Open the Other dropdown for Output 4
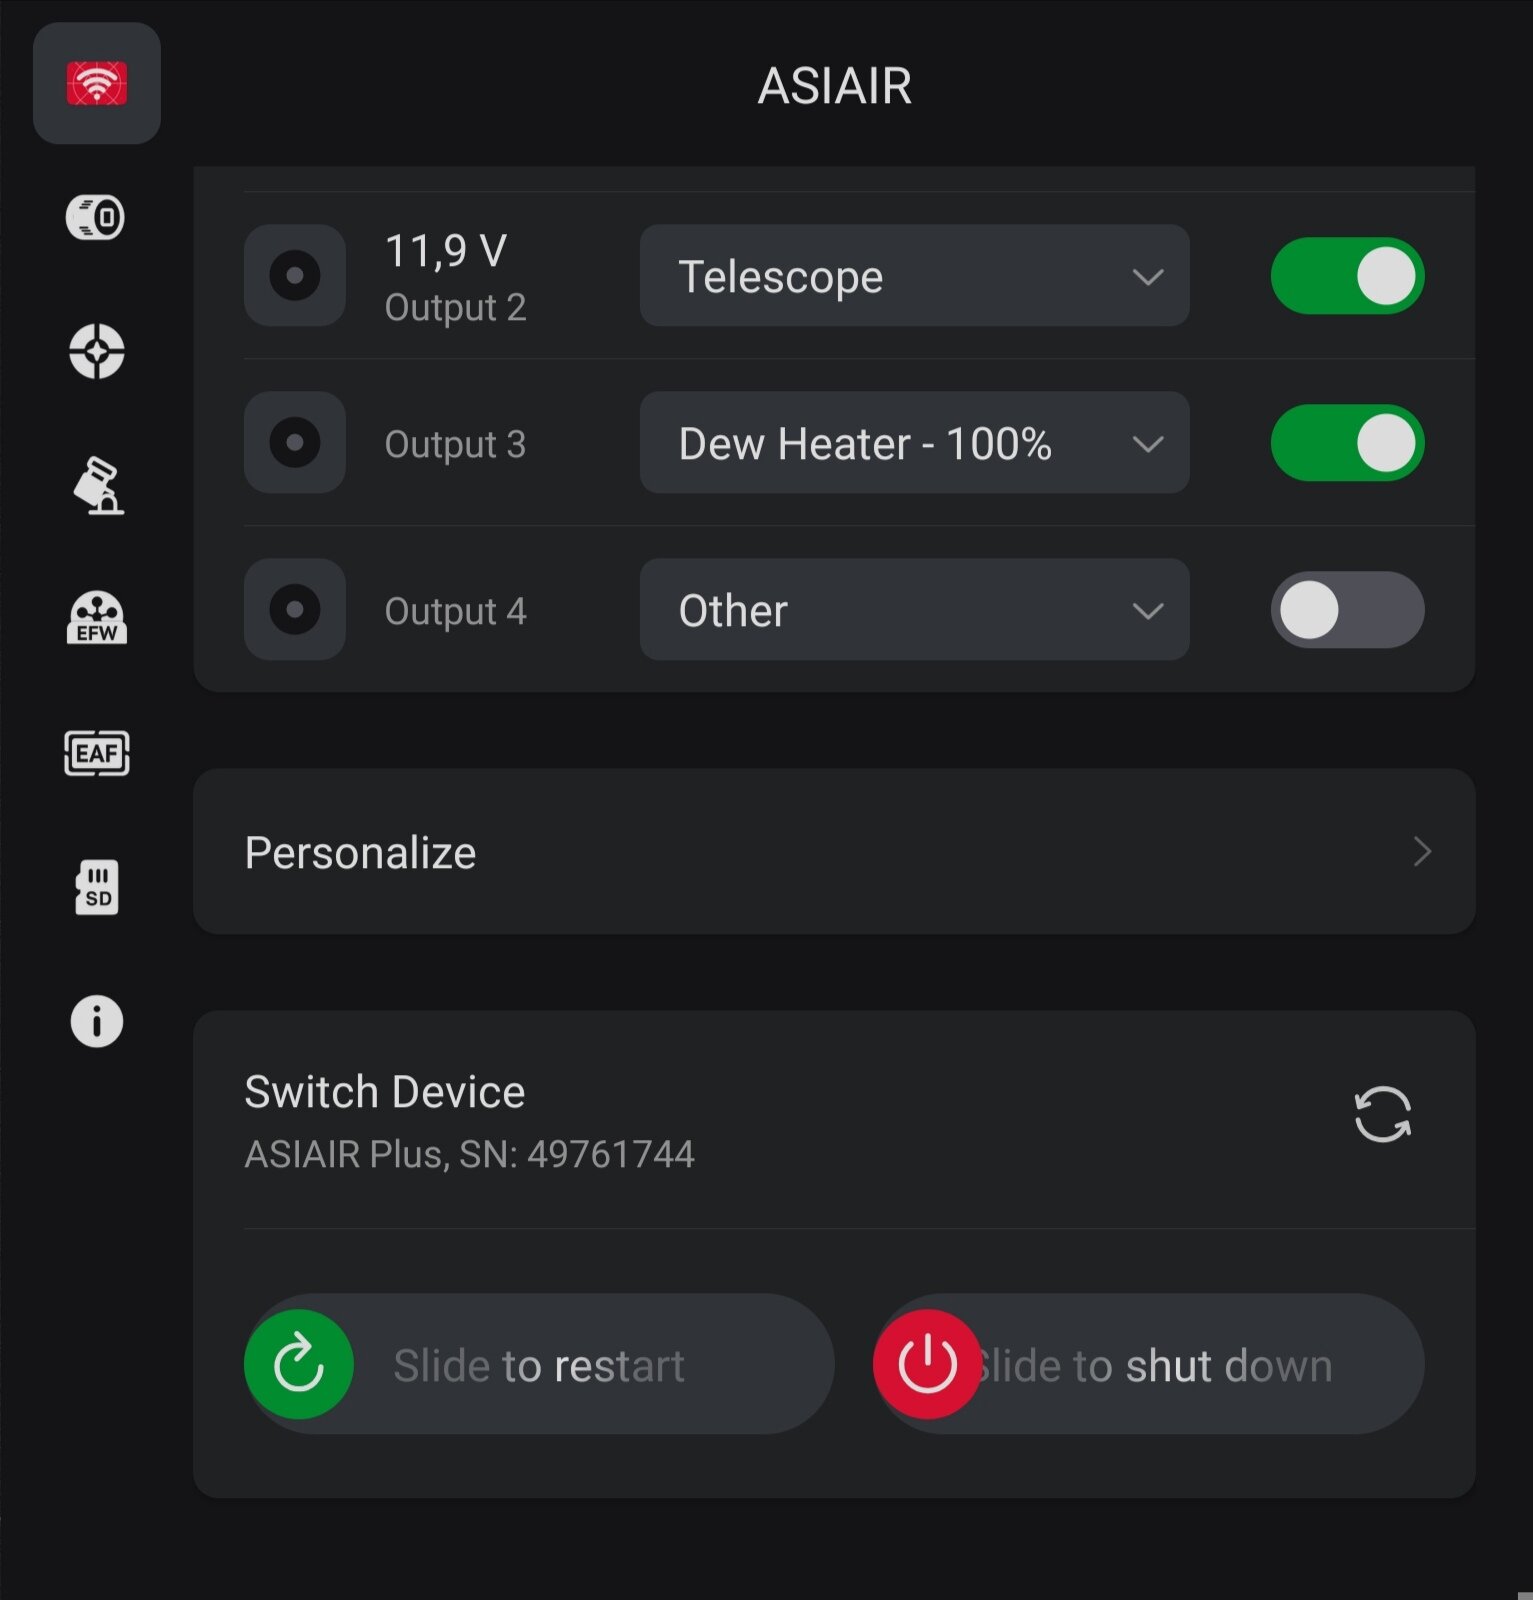1533x1600 pixels. [x=914, y=610]
